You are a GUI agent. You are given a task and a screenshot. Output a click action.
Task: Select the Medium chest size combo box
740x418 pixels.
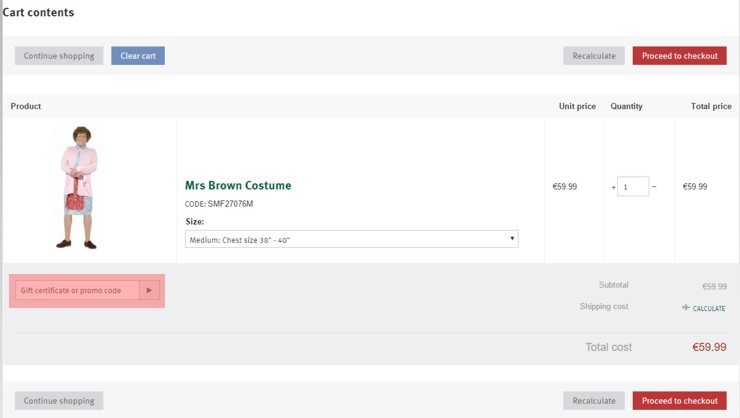point(352,239)
